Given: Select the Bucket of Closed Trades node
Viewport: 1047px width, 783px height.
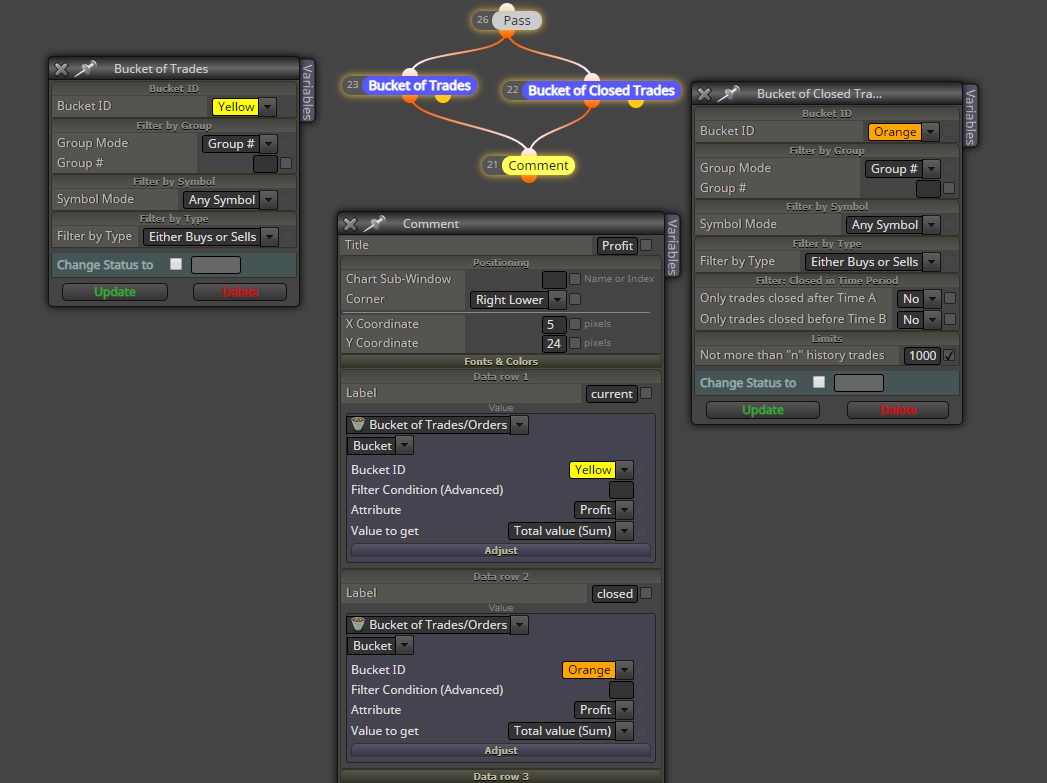Looking at the screenshot, I should (x=601, y=90).
